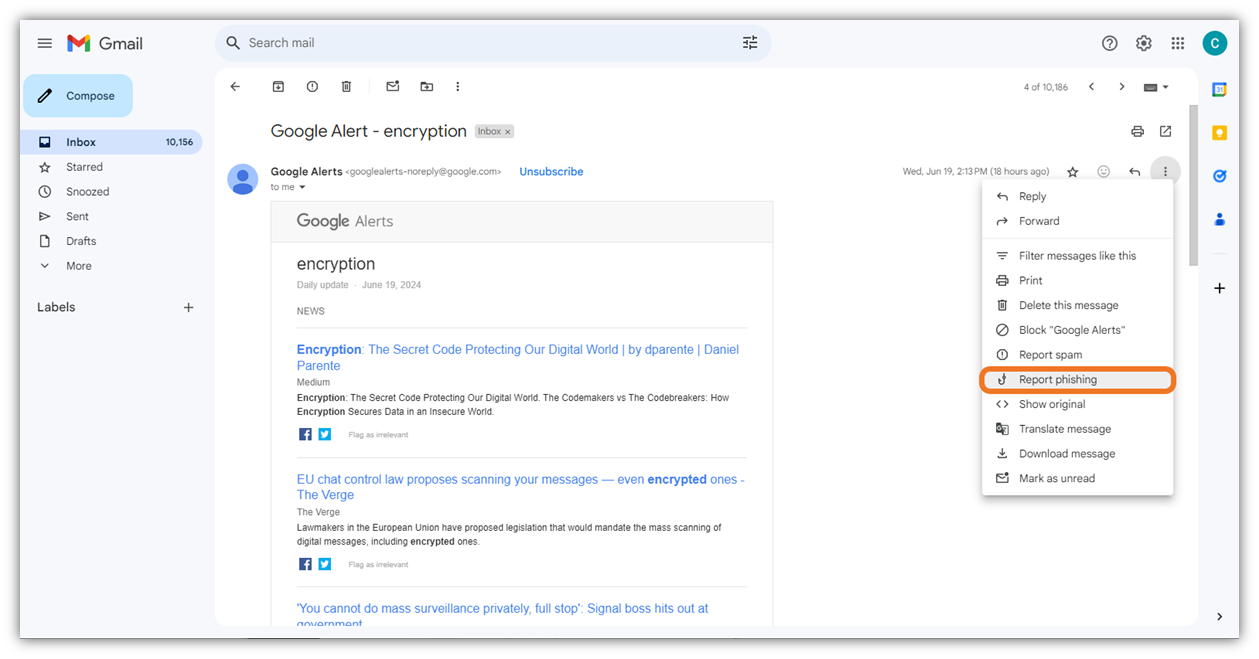Delete the email using the trash icon
The width and height of the screenshot is (1259, 659).
(346, 86)
